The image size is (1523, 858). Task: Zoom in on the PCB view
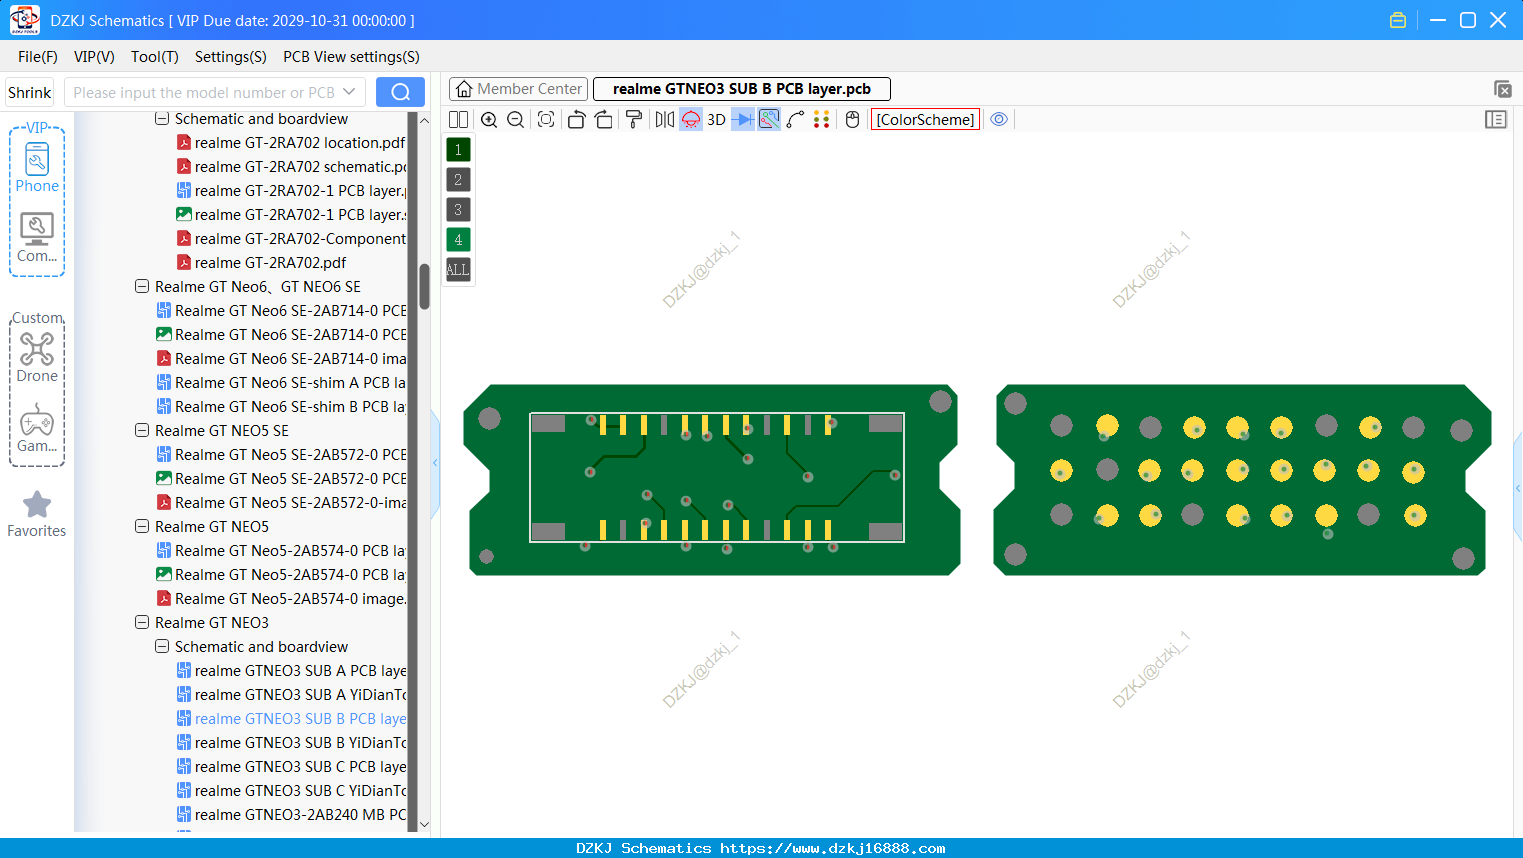489,120
